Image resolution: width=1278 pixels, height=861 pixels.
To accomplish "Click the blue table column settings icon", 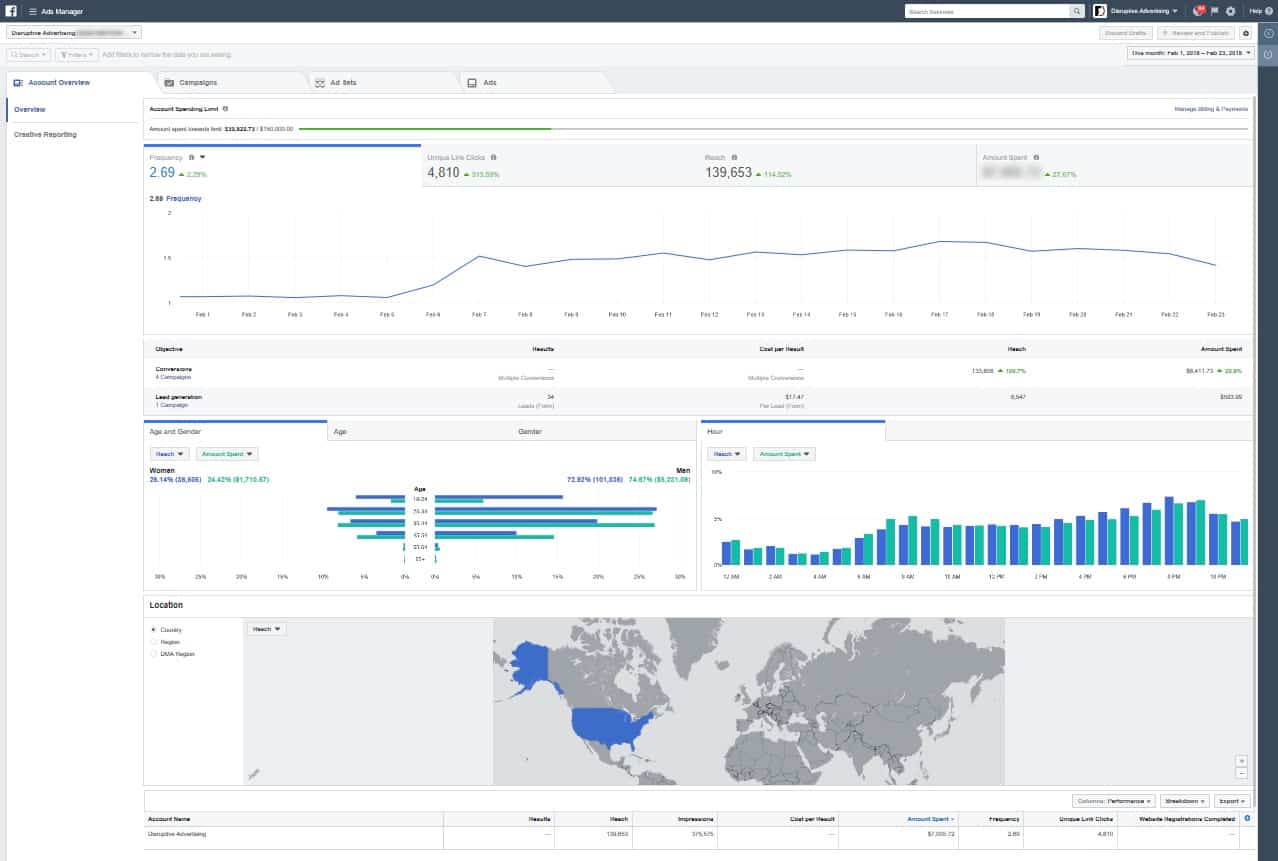I will (1246, 819).
